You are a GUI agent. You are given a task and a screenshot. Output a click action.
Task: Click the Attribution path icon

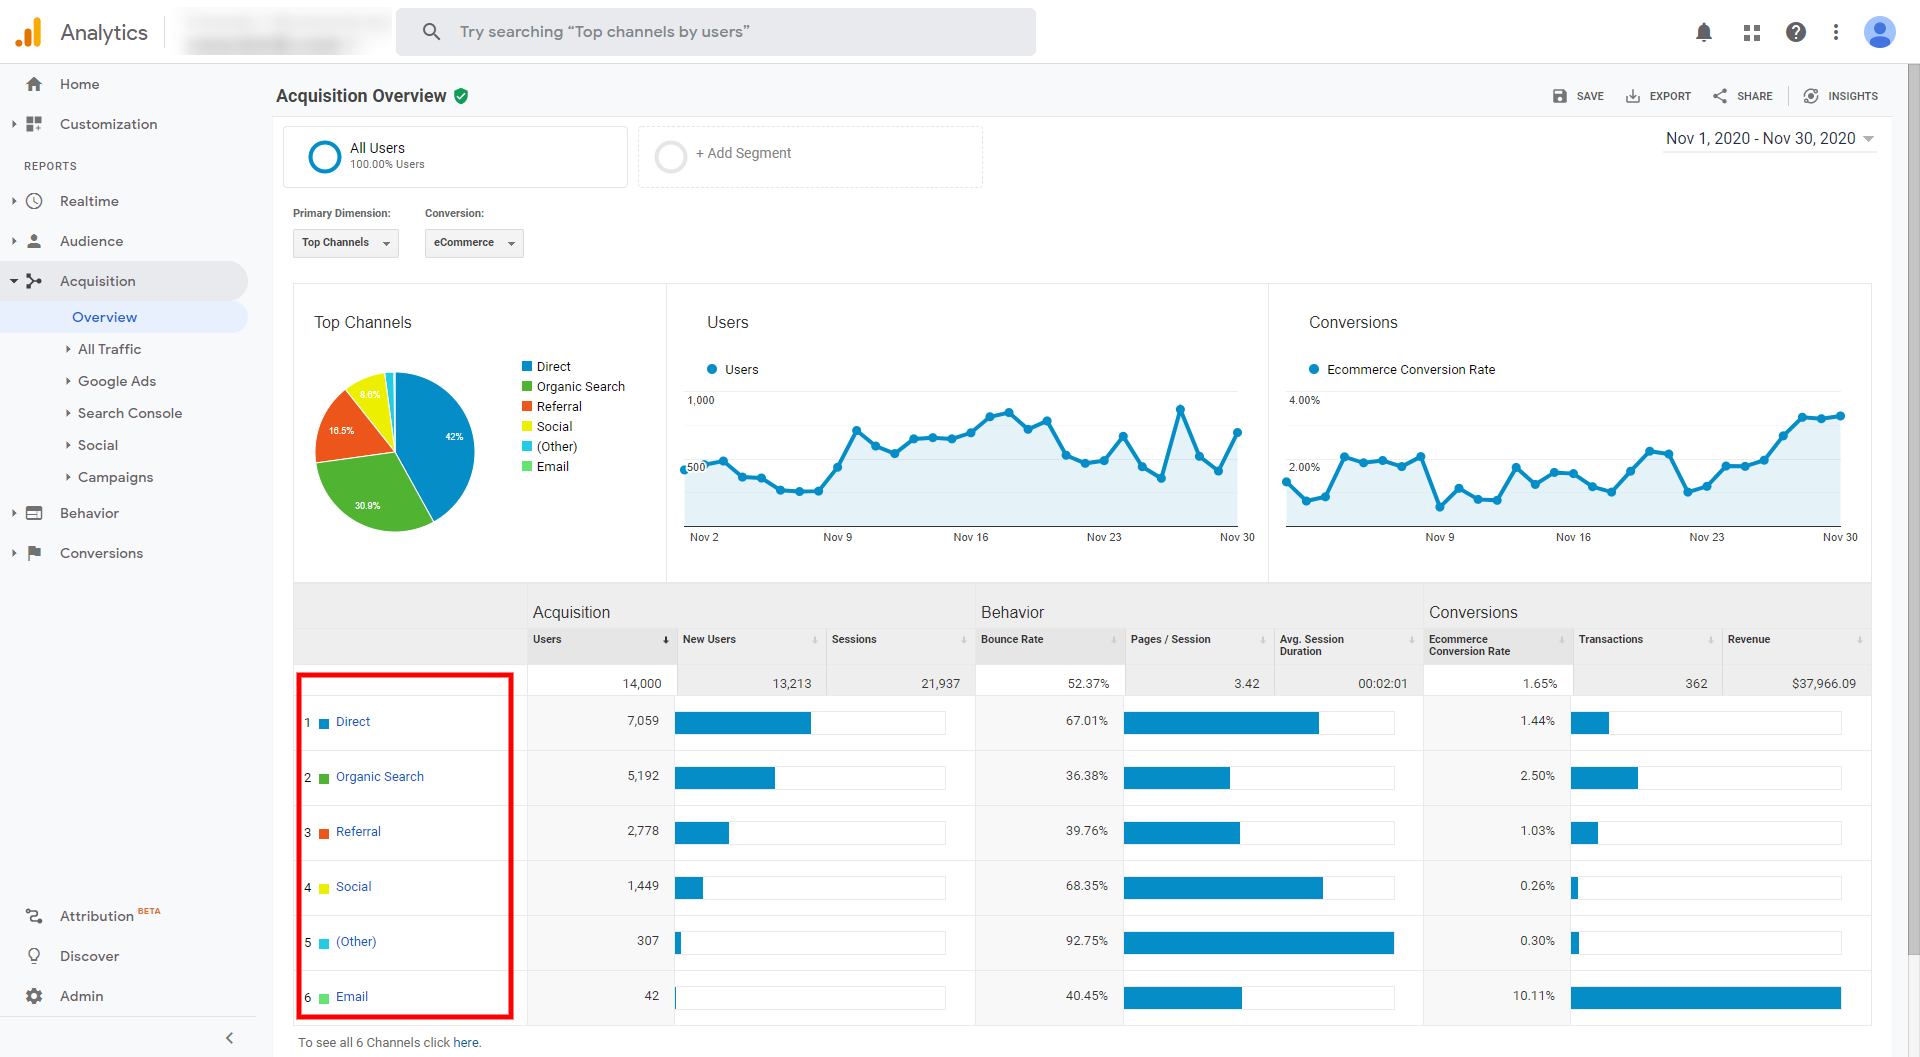[x=34, y=916]
